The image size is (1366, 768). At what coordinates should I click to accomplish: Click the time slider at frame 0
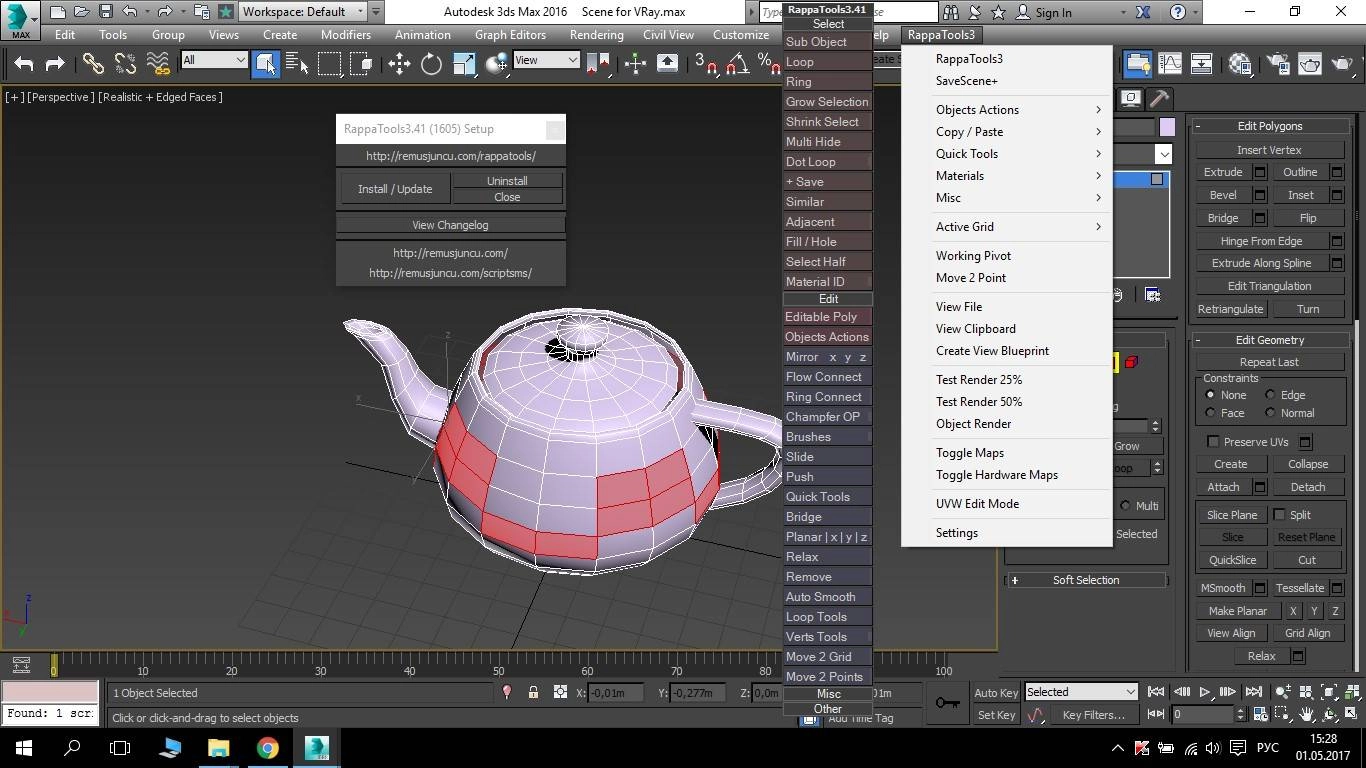point(54,664)
